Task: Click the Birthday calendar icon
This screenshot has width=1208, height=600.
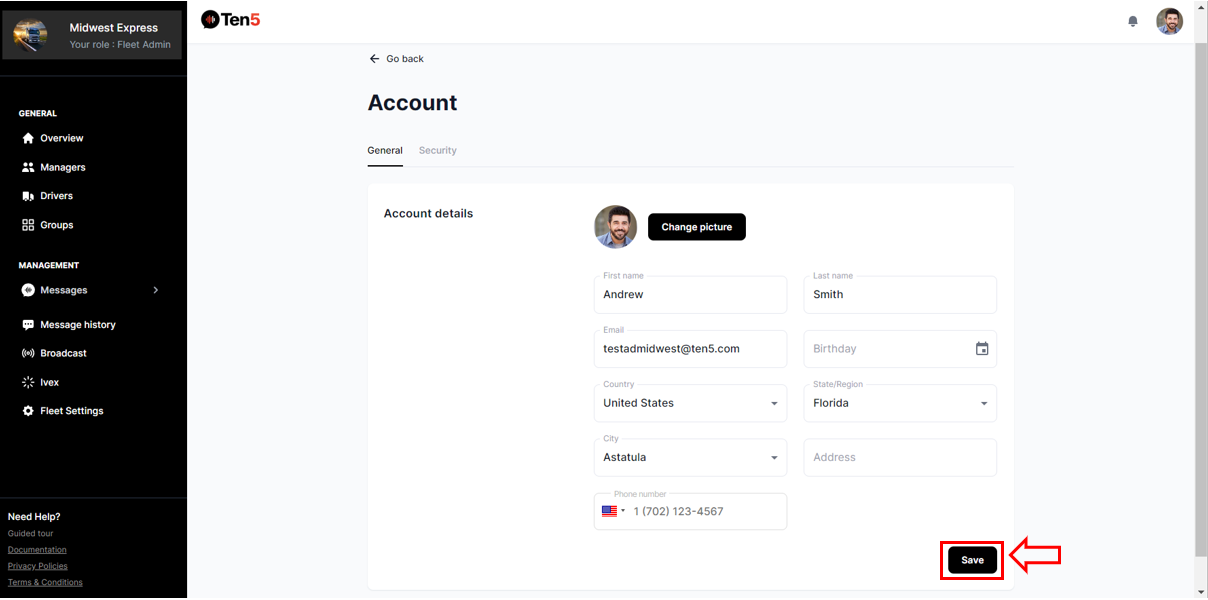Action: point(982,349)
